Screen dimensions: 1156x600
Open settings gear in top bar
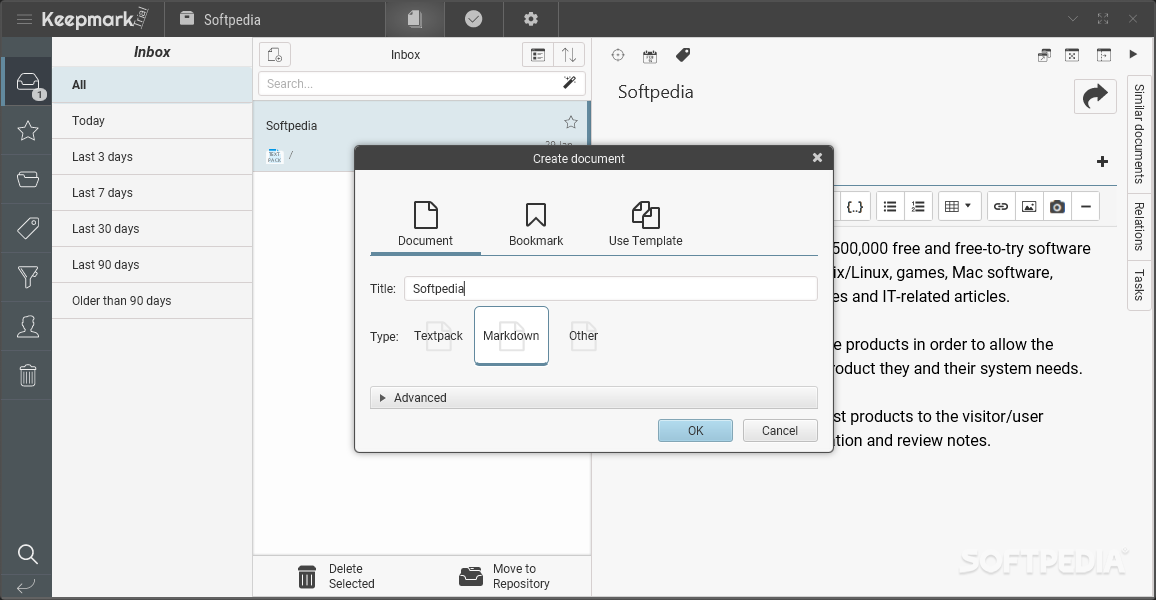pos(531,18)
